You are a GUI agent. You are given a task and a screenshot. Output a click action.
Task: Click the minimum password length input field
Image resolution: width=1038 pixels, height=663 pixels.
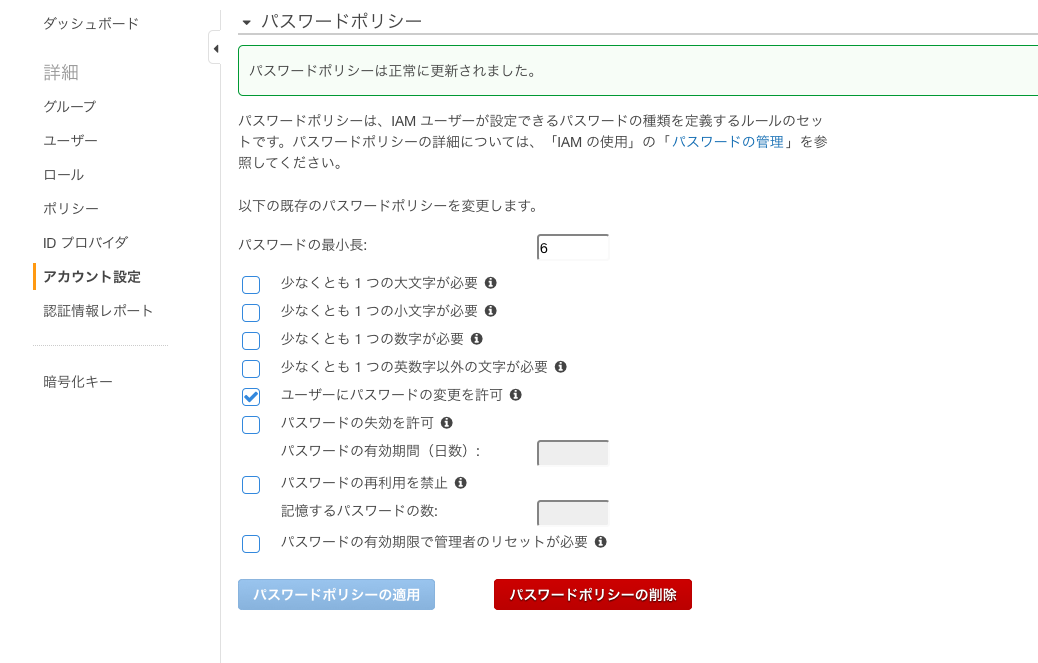[573, 247]
